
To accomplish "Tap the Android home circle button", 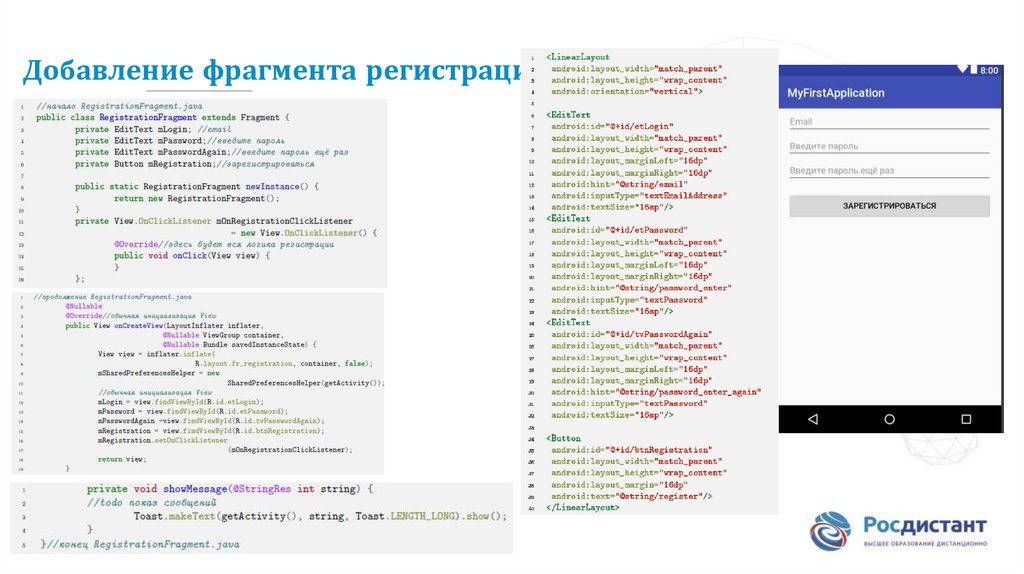I will 889,419.
